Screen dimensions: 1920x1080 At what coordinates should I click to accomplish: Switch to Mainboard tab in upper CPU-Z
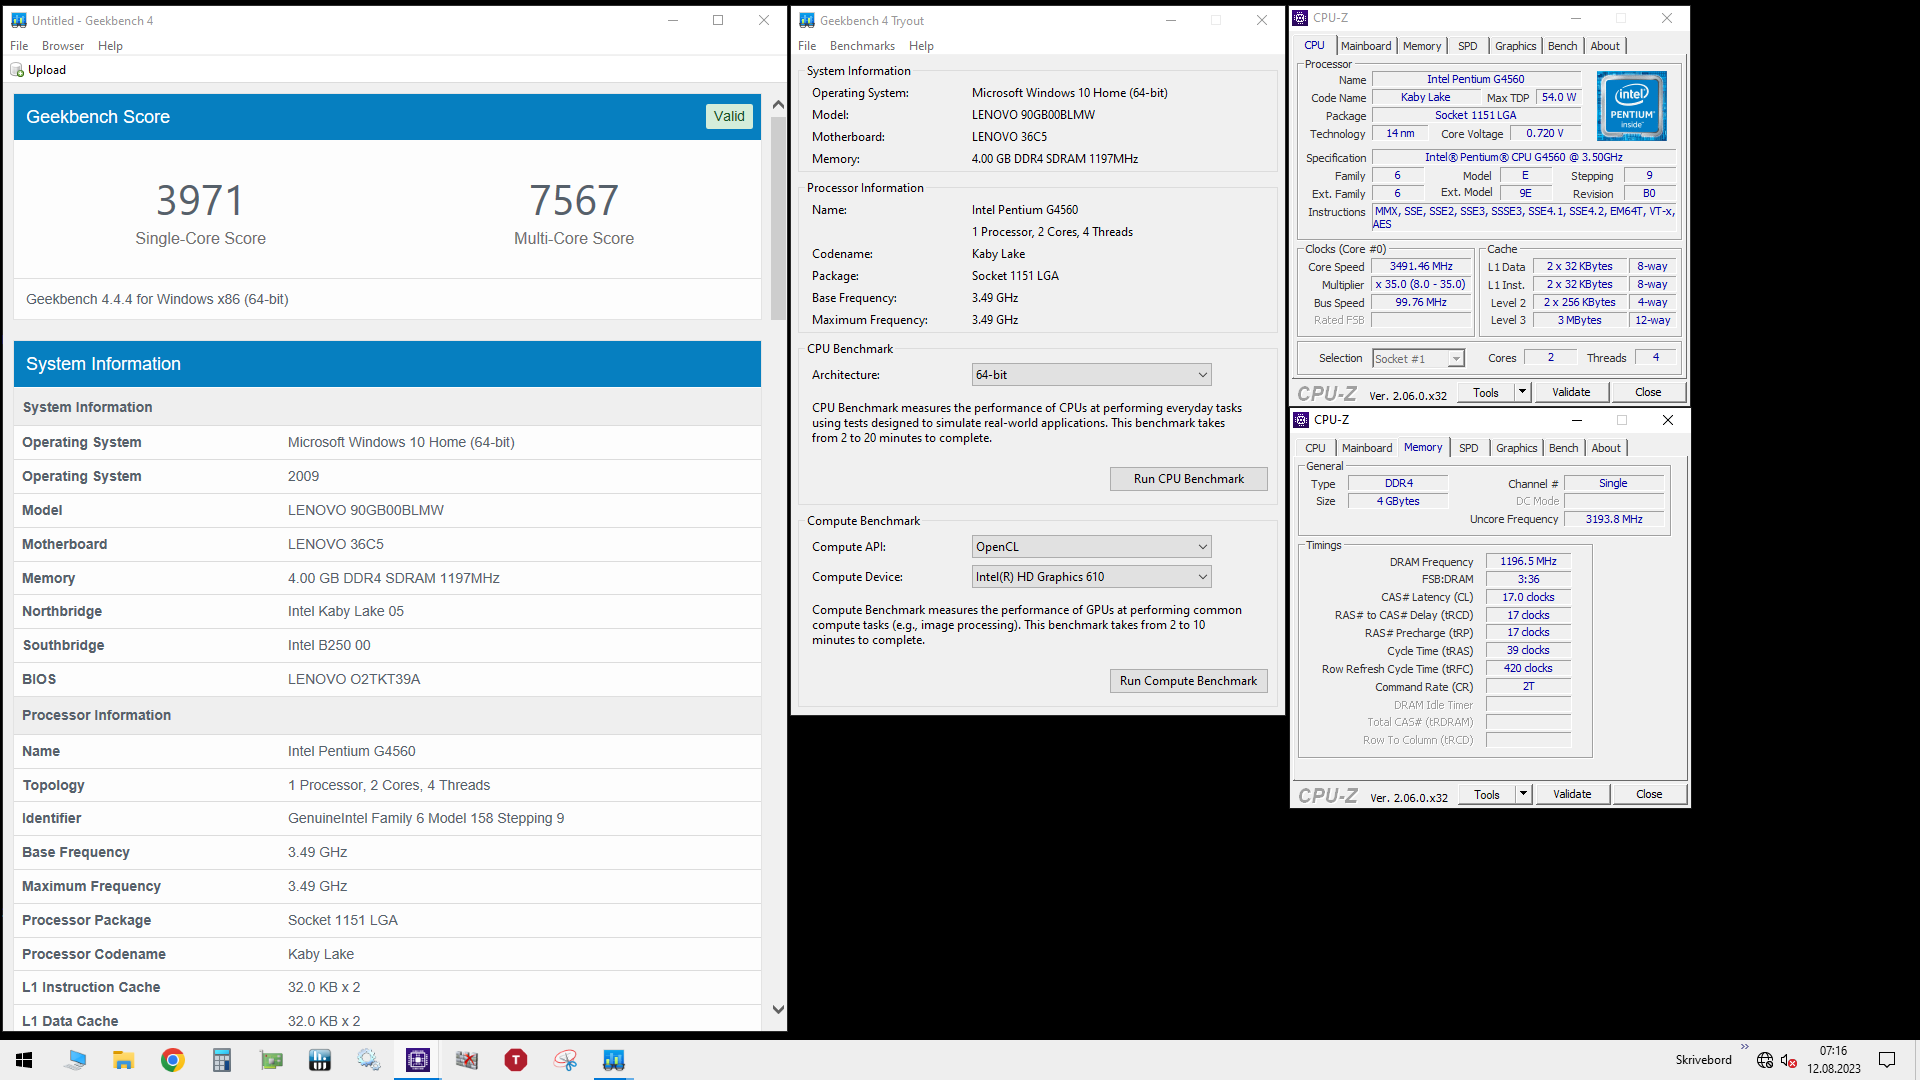1366,46
